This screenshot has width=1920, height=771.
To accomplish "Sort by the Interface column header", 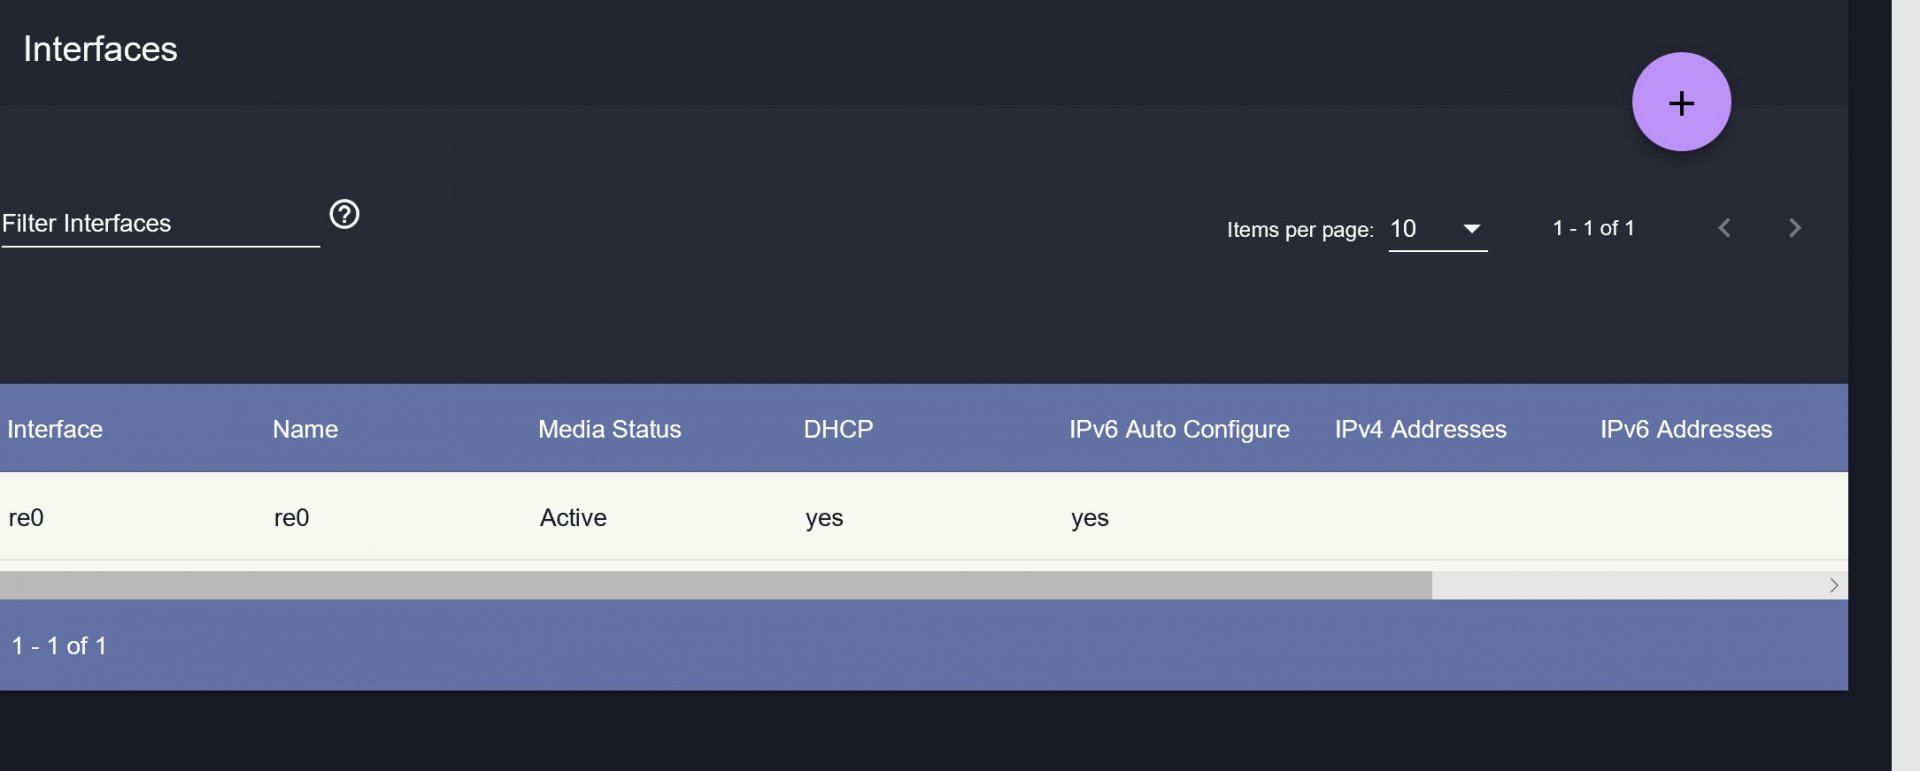I will click(x=55, y=429).
